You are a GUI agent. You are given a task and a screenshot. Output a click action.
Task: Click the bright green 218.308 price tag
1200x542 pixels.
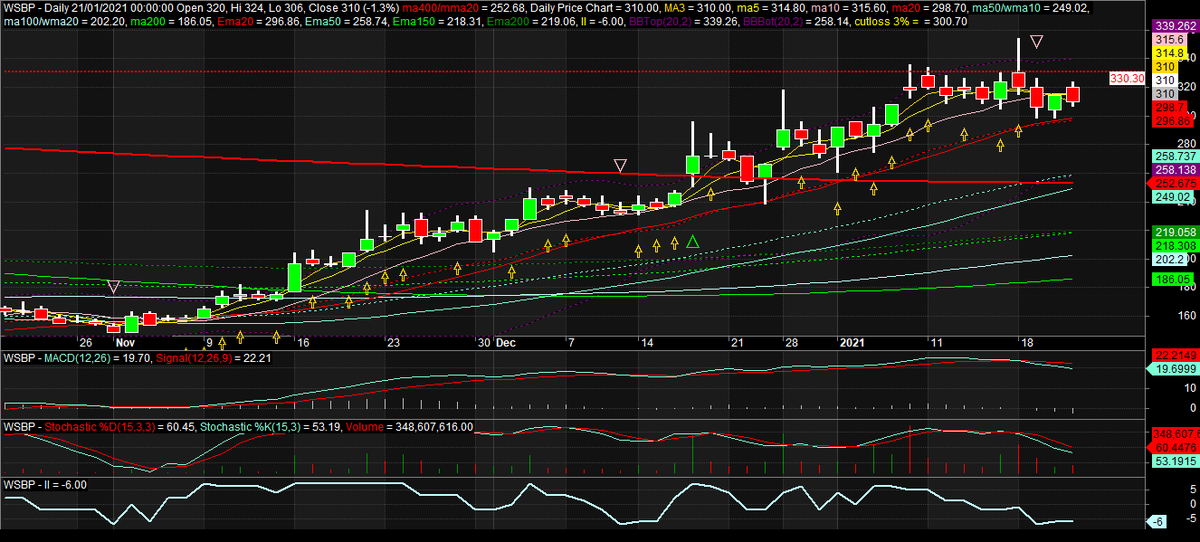point(1175,245)
